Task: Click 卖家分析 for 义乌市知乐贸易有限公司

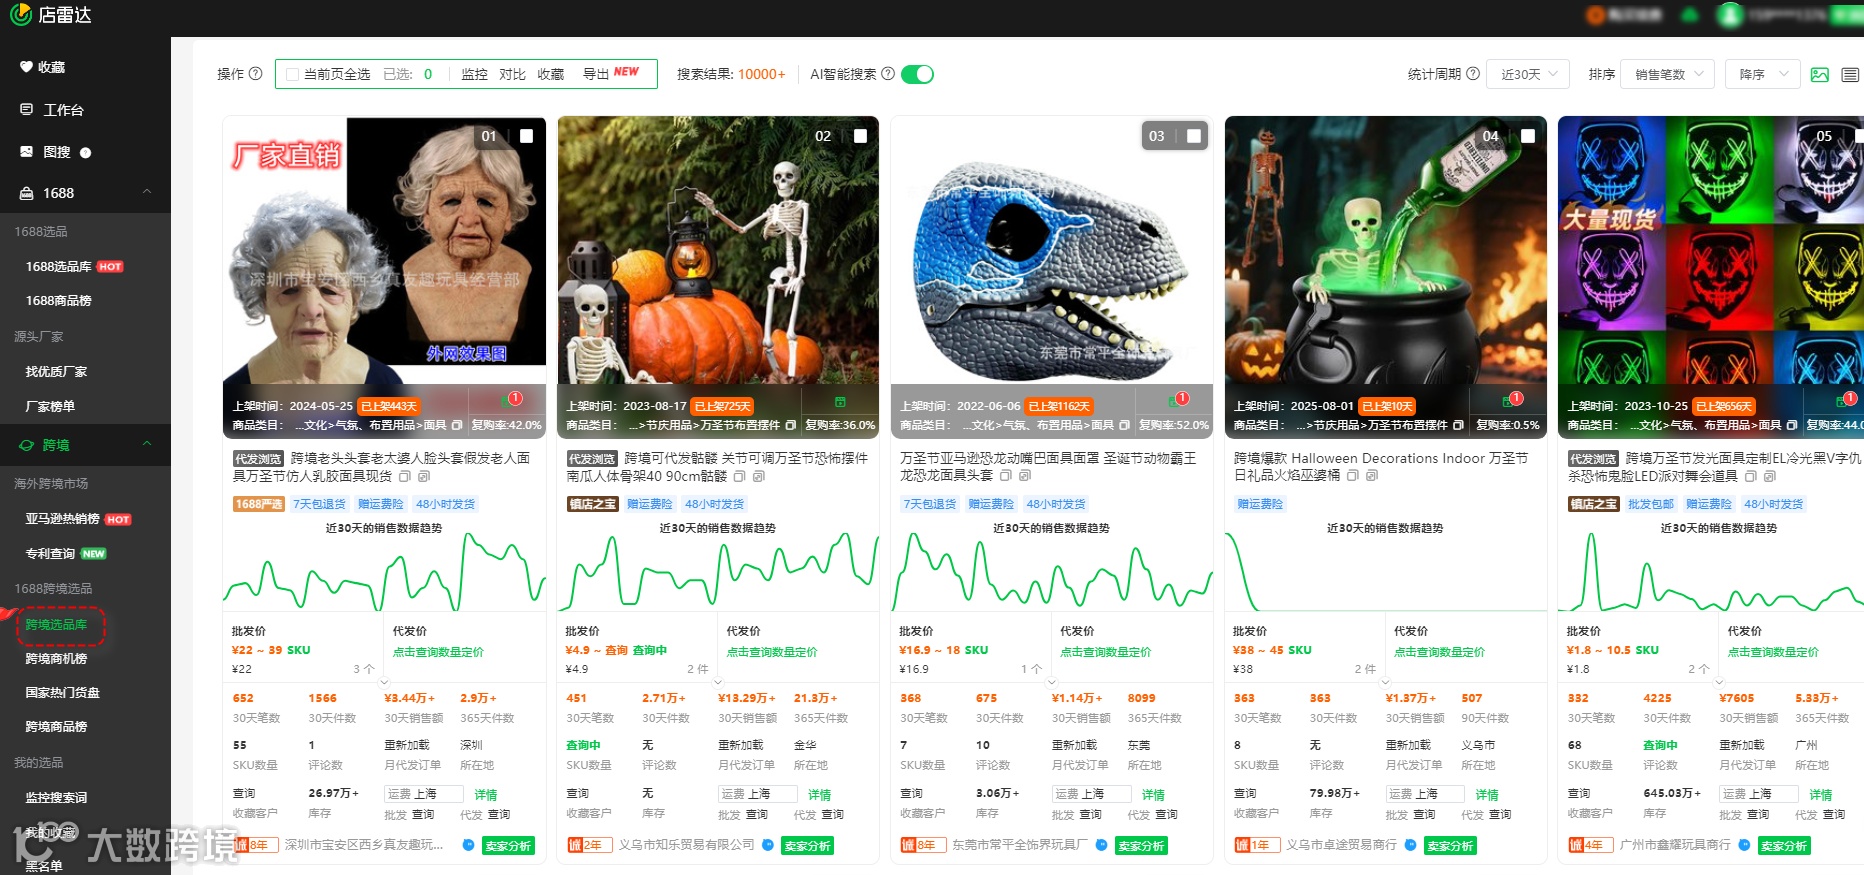Action: point(808,846)
